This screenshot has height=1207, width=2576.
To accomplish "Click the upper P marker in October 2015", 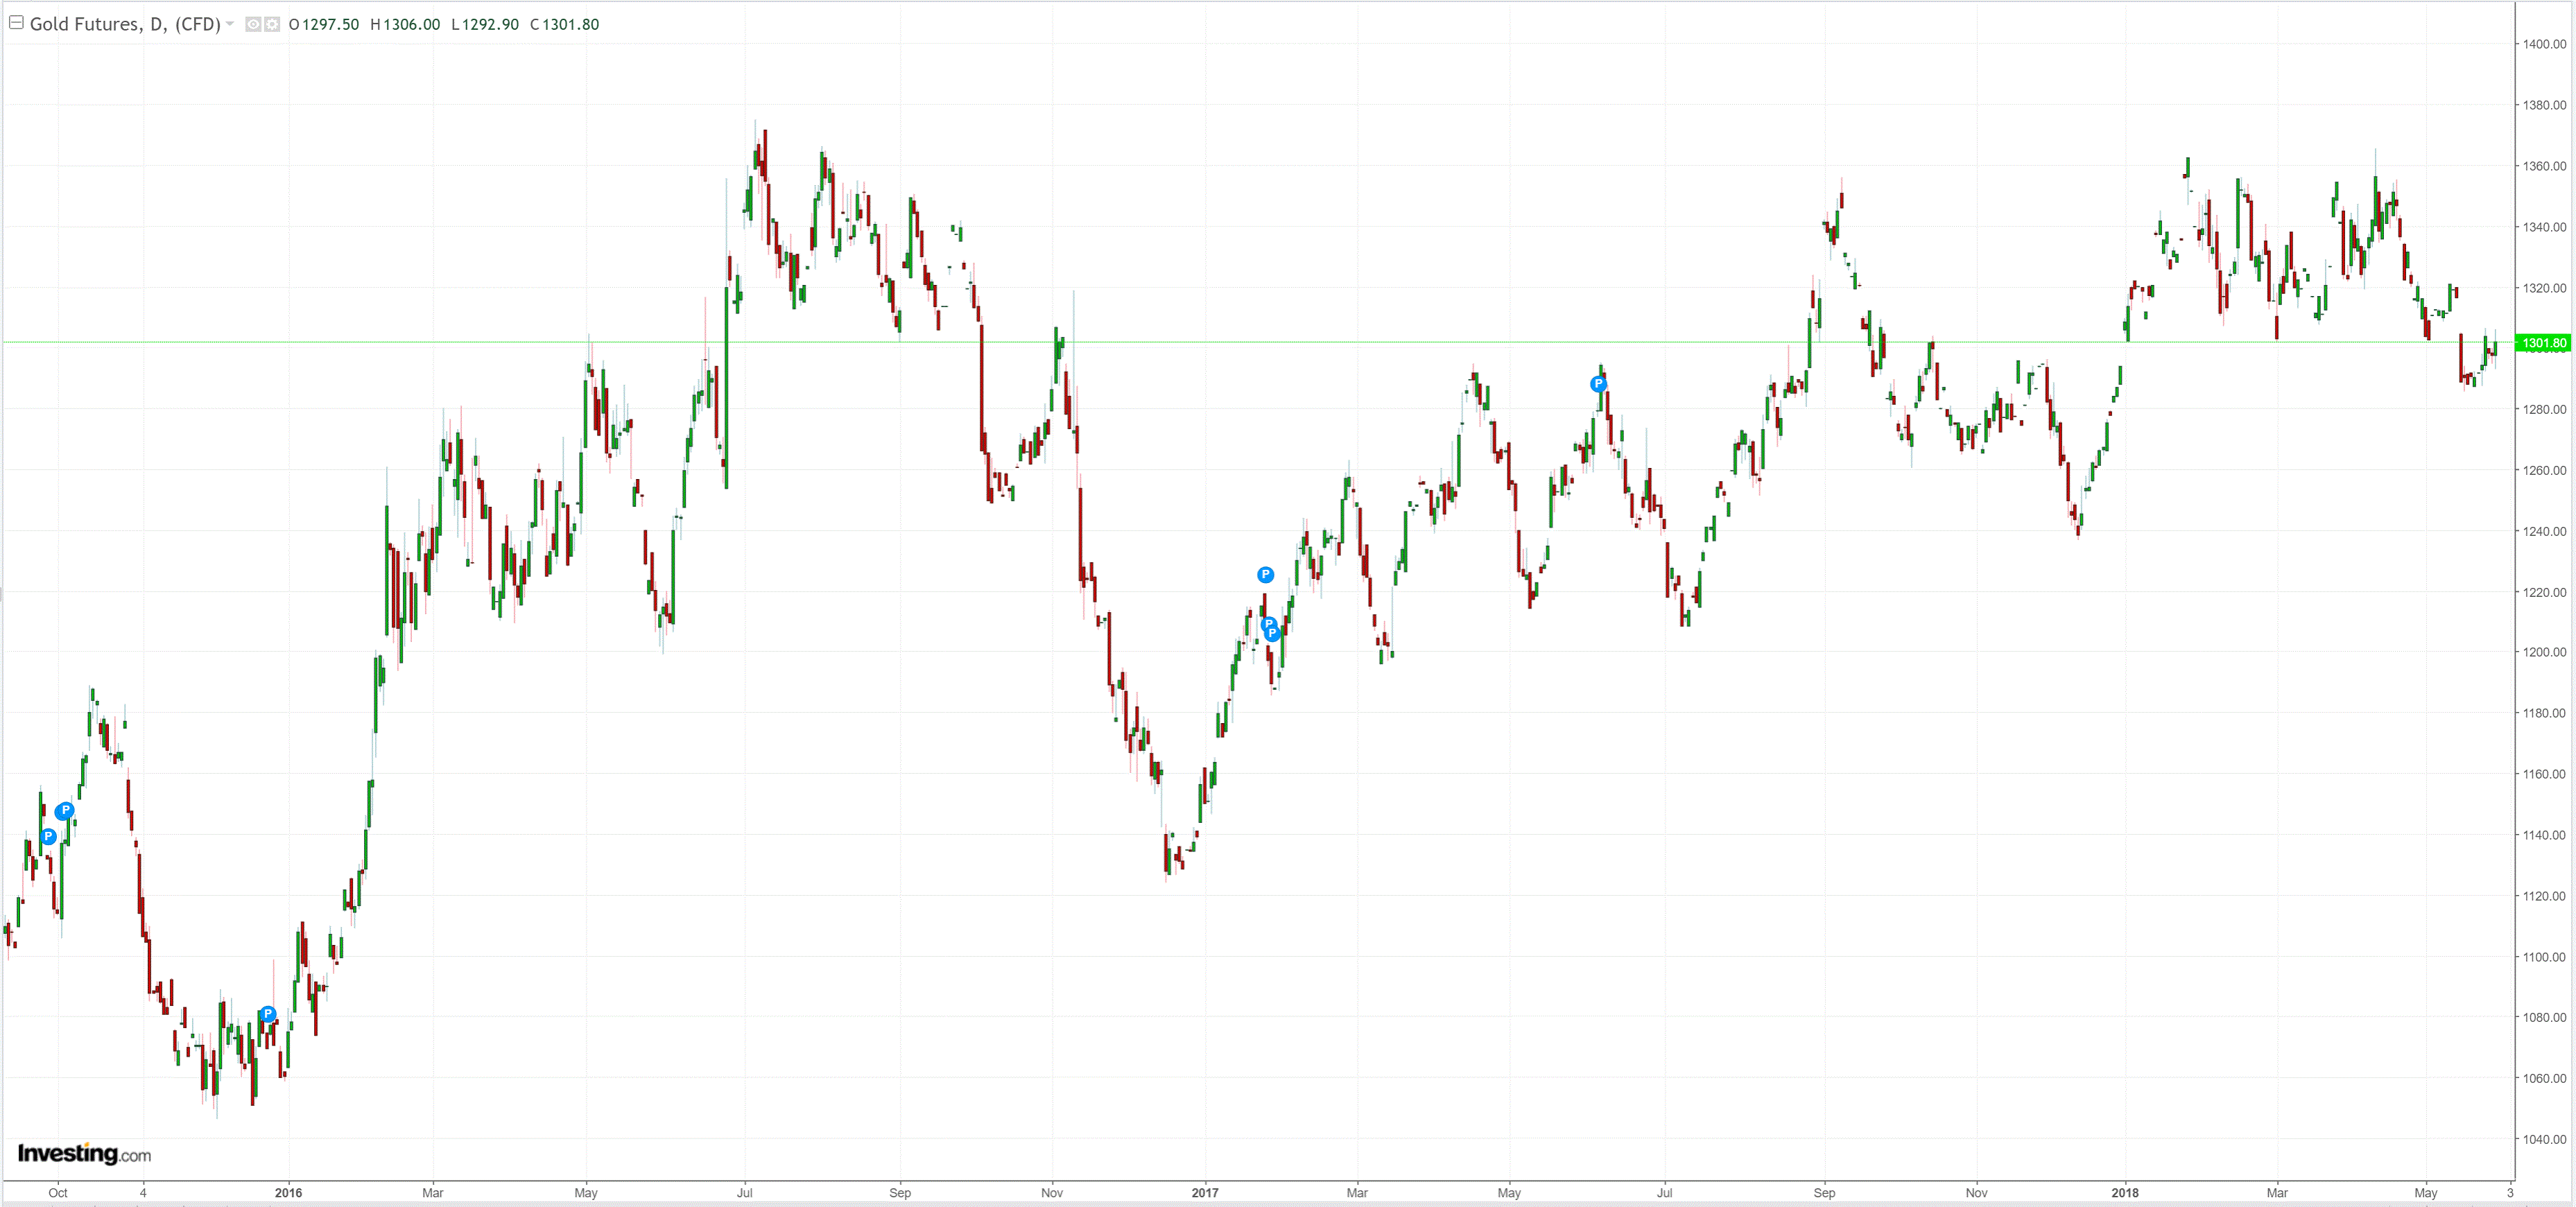I will point(65,810).
